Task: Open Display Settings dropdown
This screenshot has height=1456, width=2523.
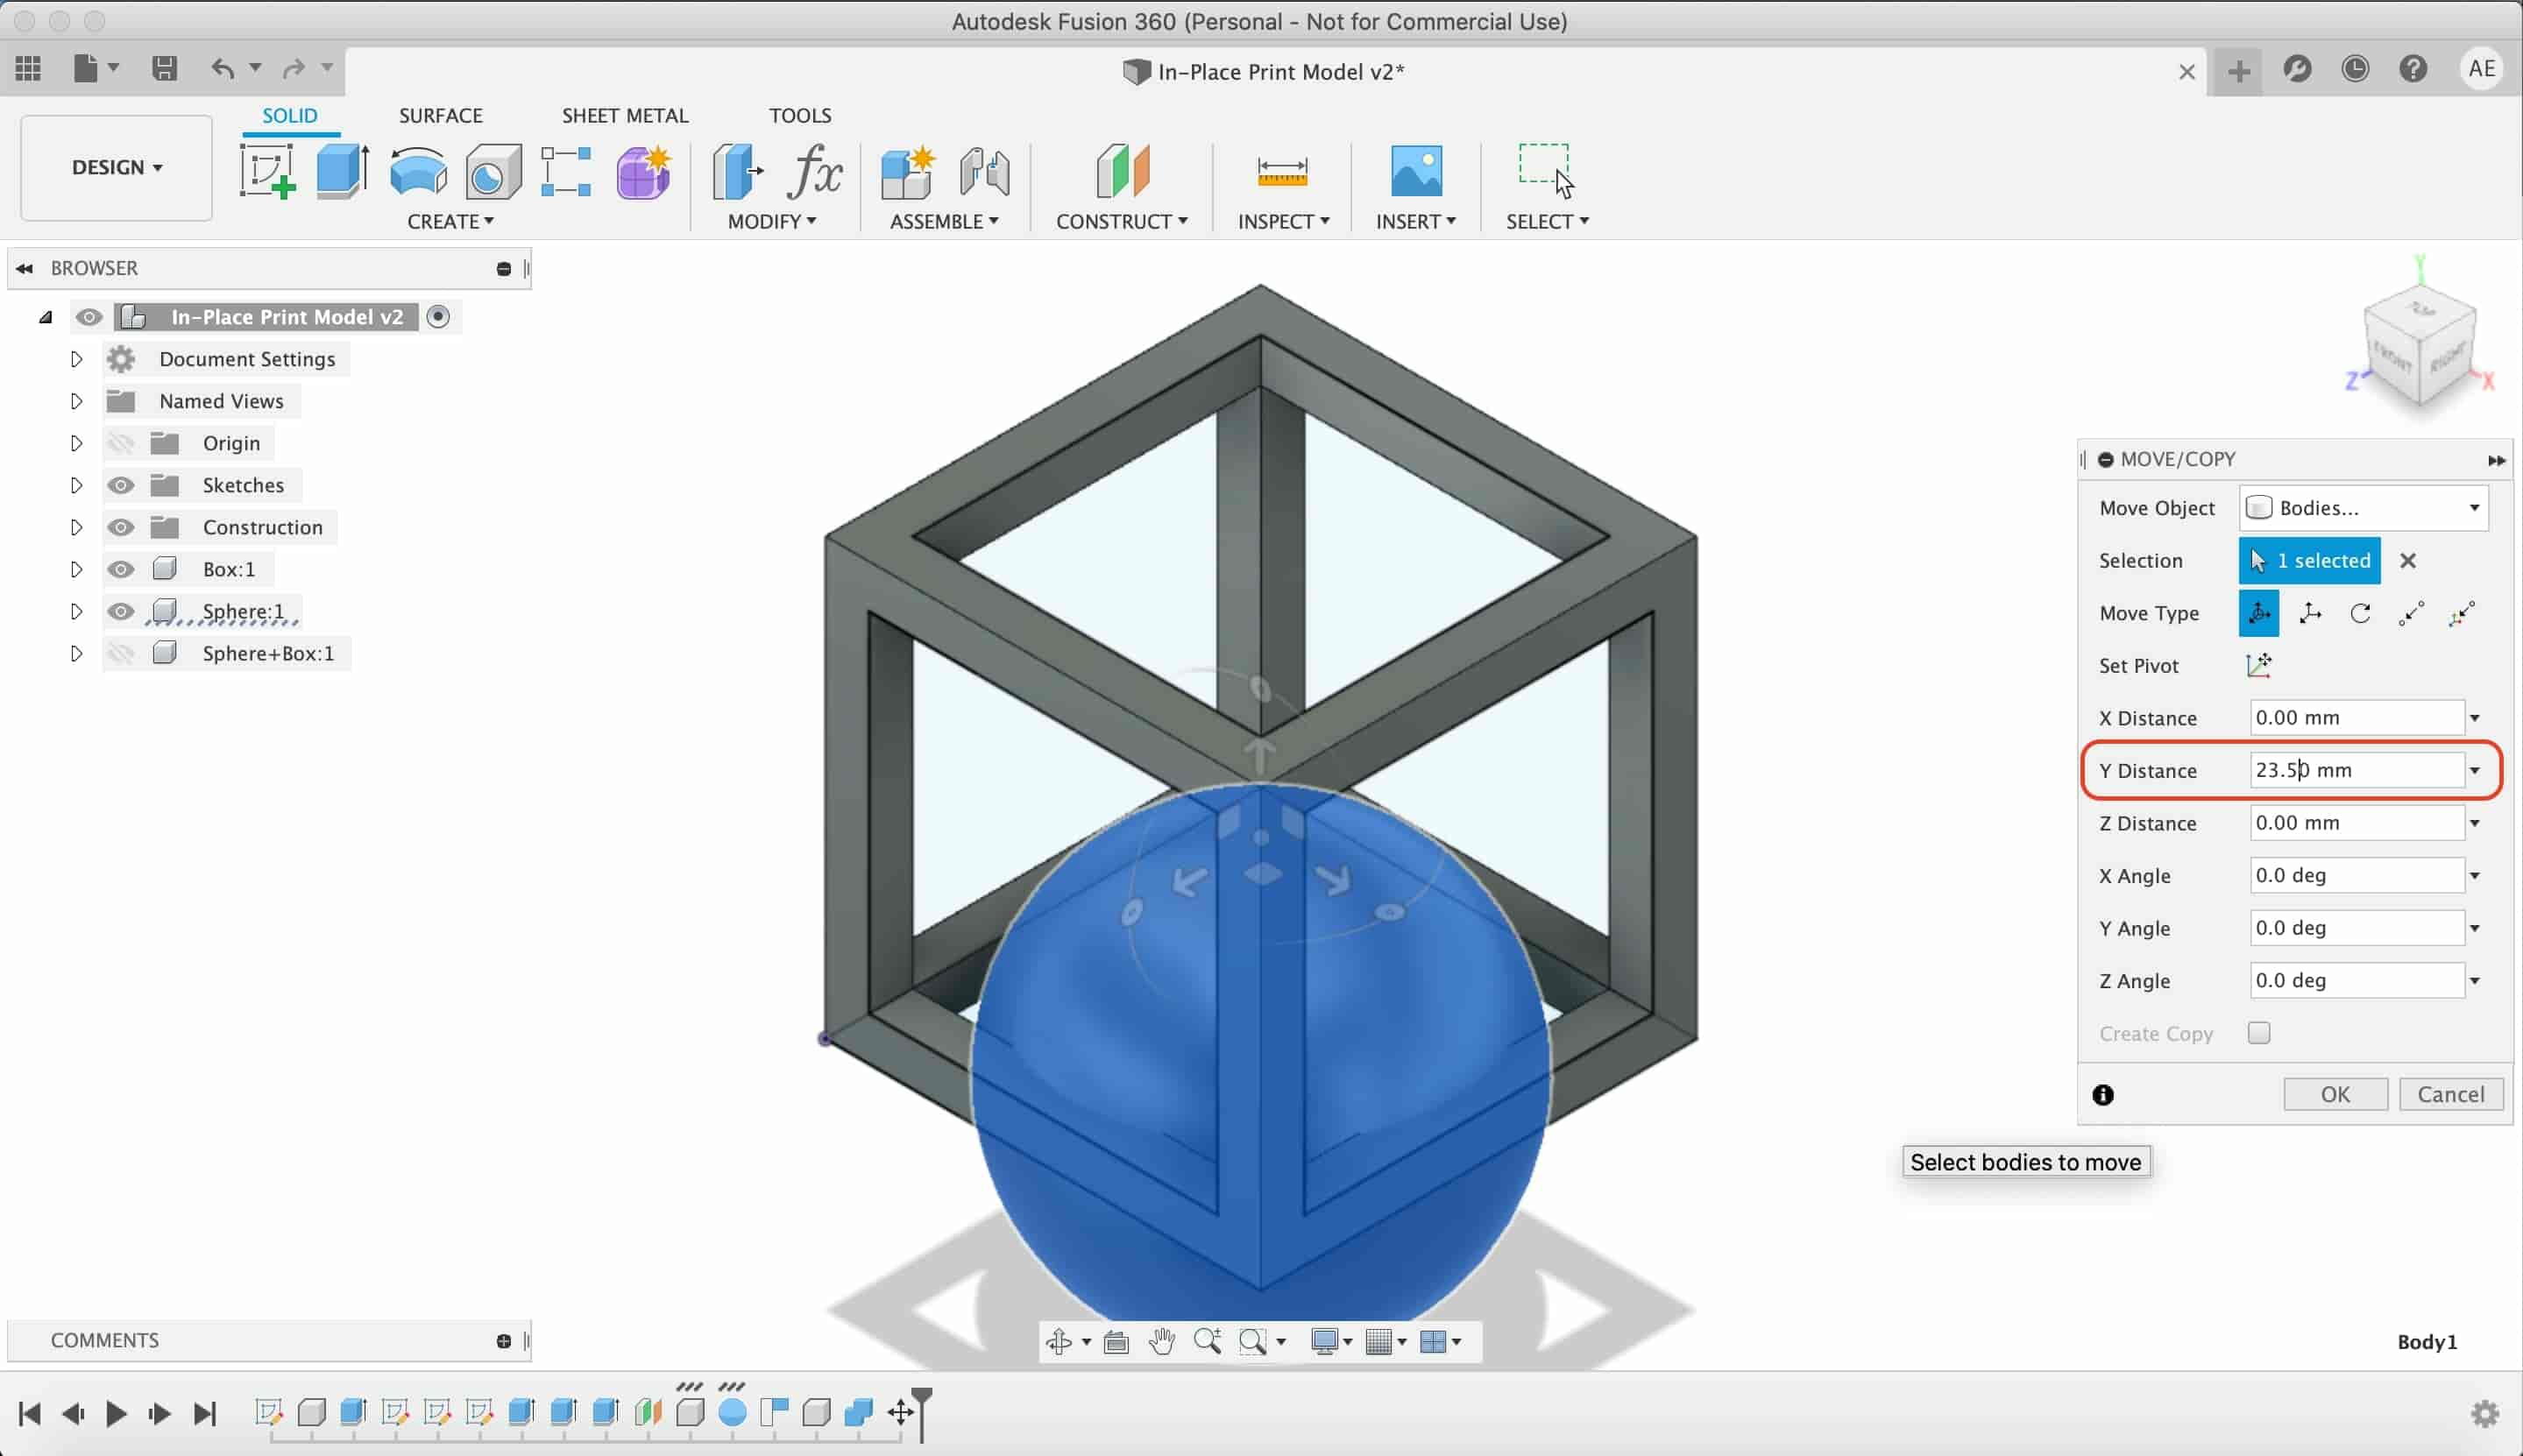Action: (x=1331, y=1341)
